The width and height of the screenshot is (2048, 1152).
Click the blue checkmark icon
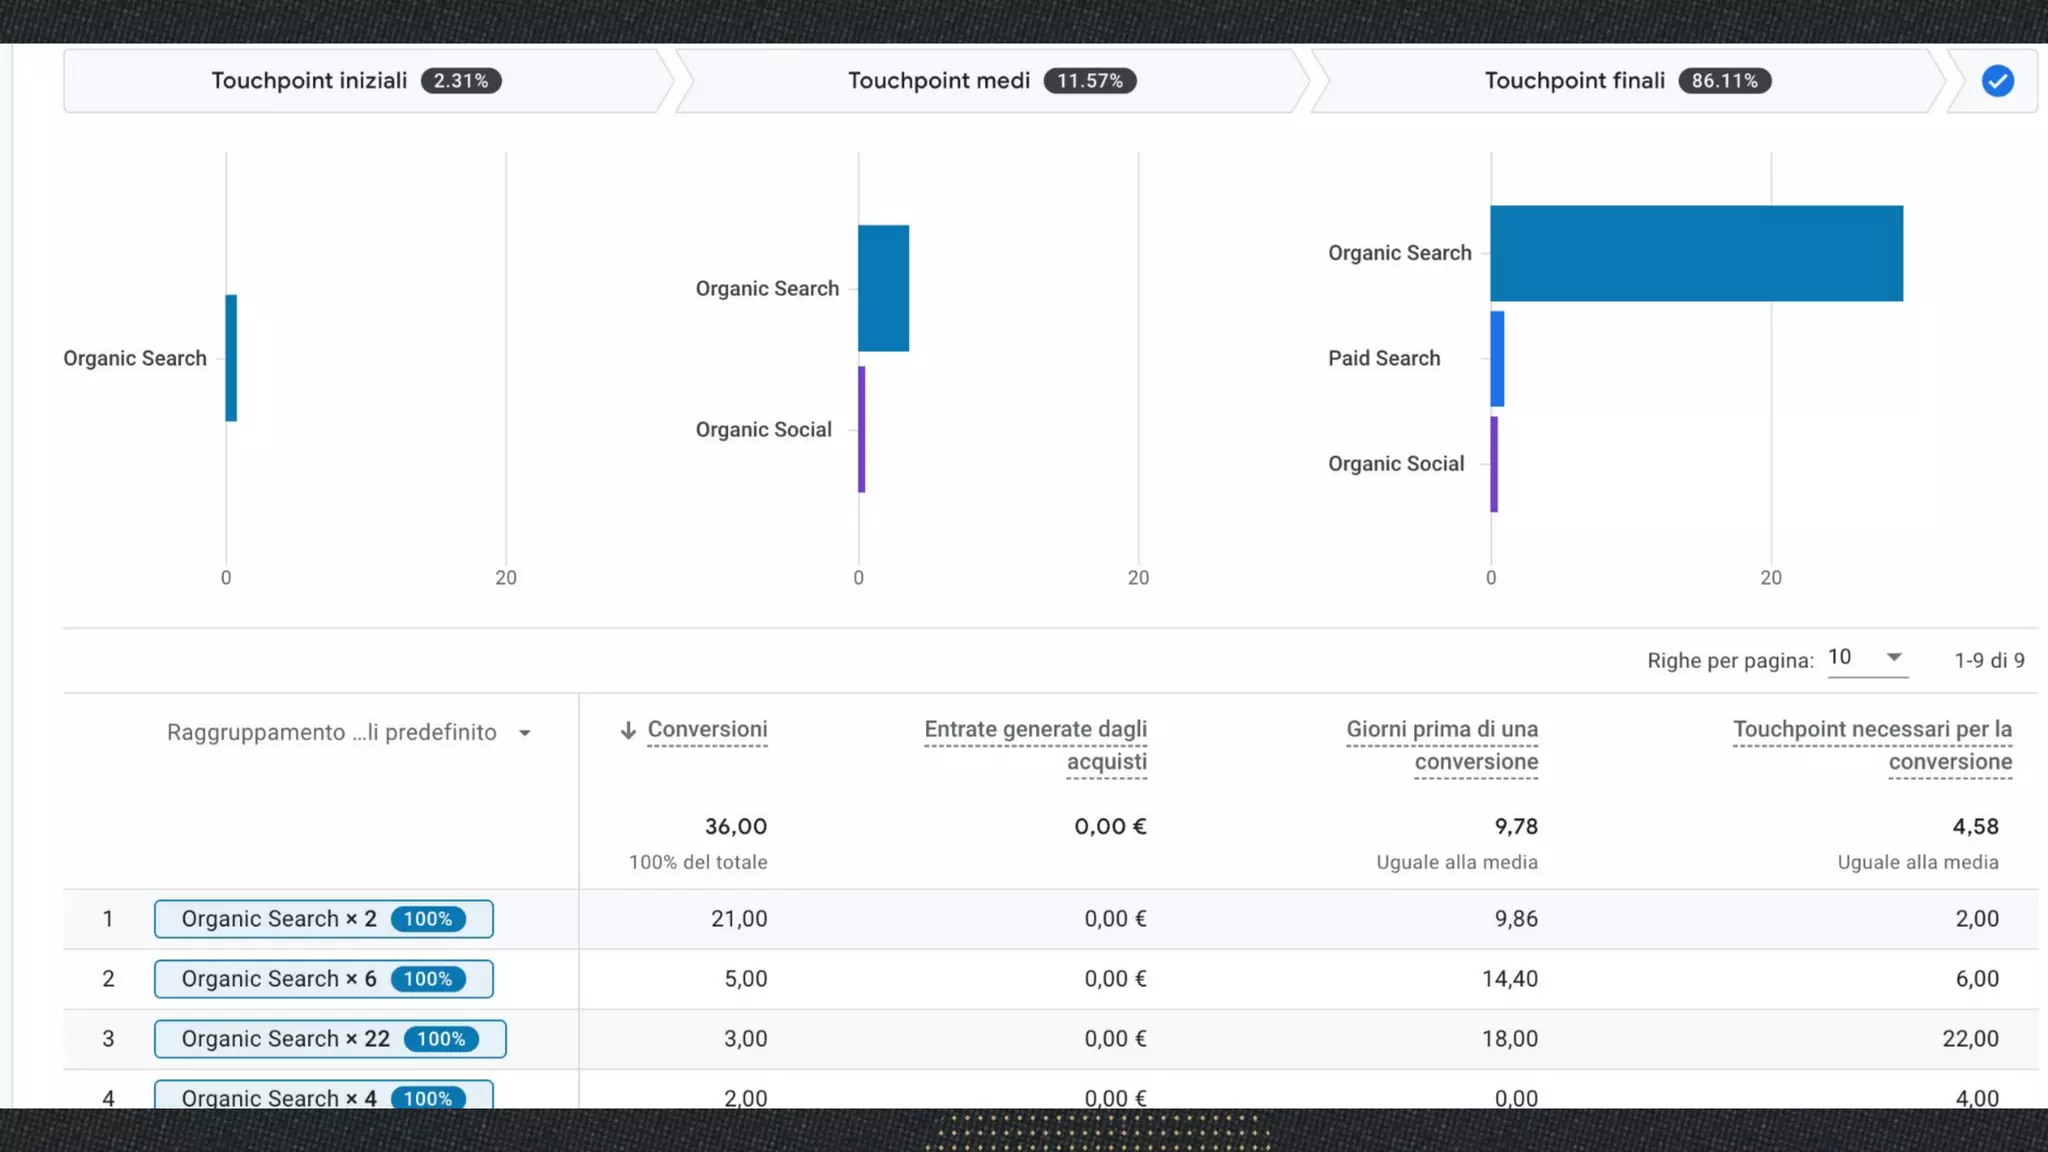[1997, 81]
